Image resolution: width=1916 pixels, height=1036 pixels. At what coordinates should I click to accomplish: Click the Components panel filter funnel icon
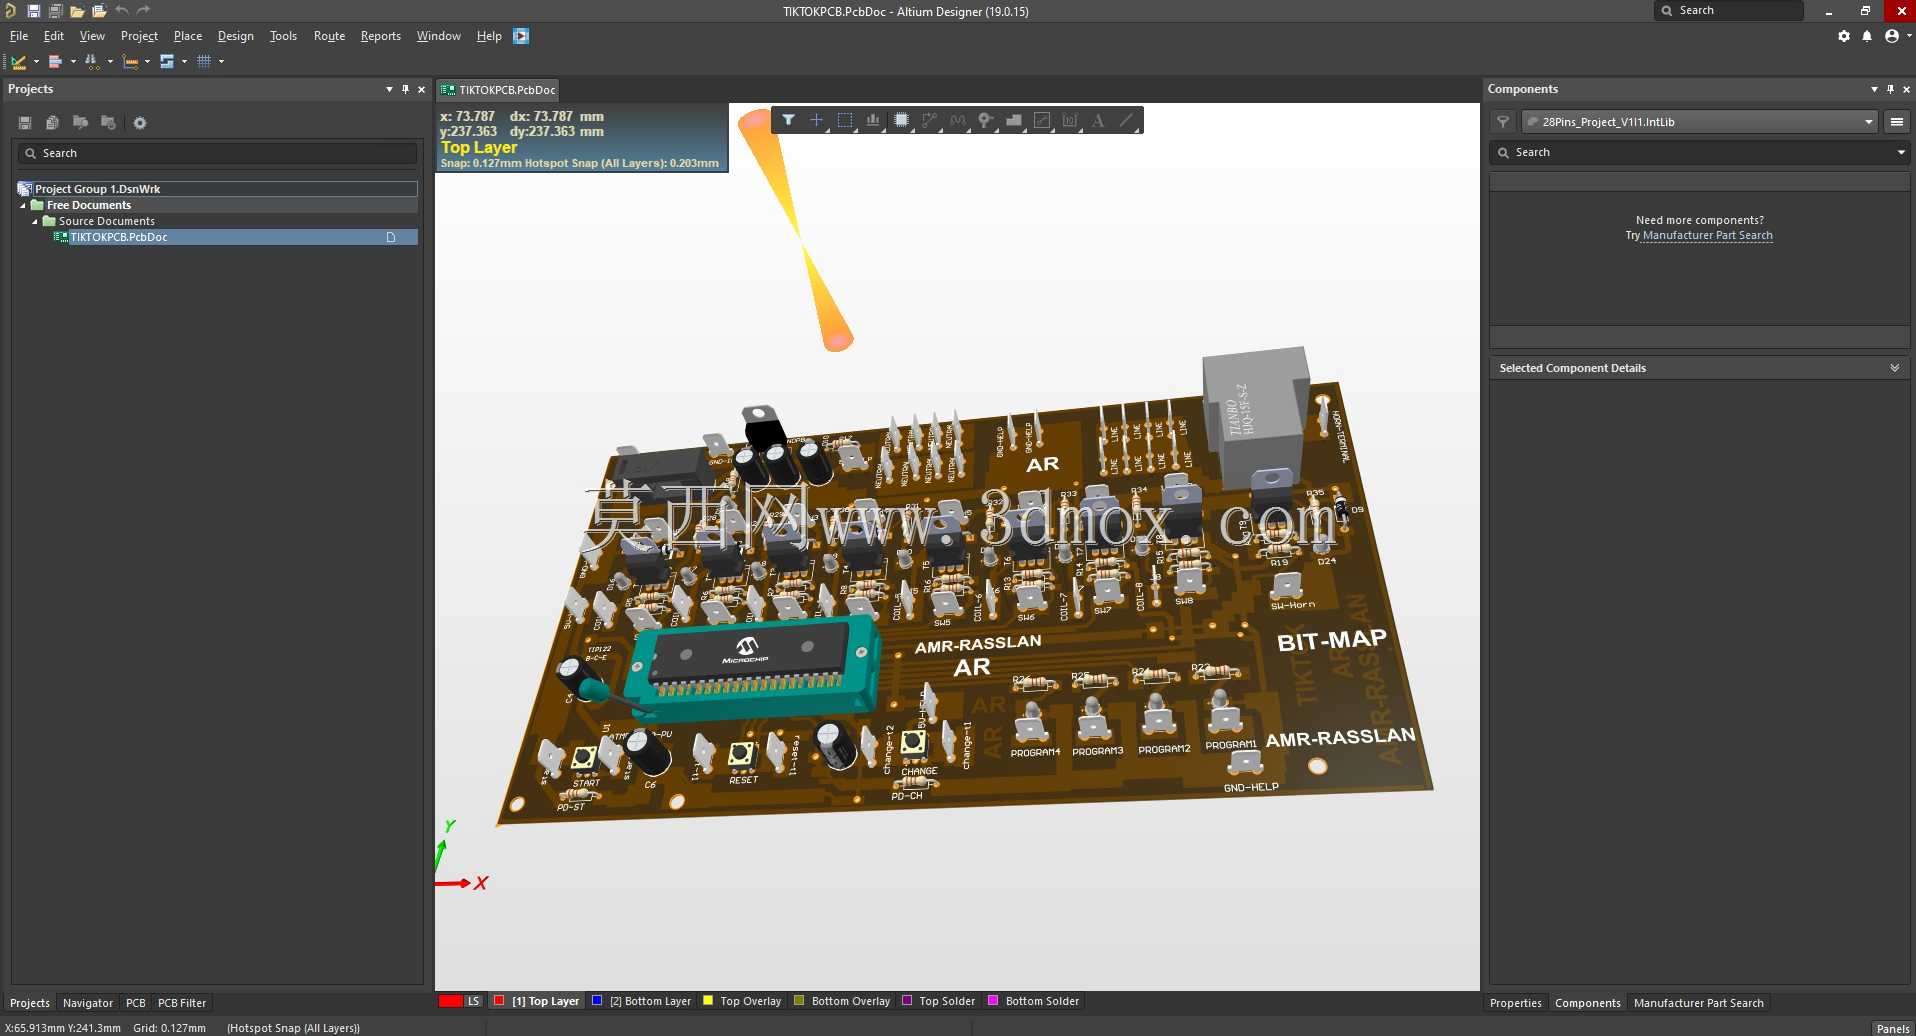1502,122
